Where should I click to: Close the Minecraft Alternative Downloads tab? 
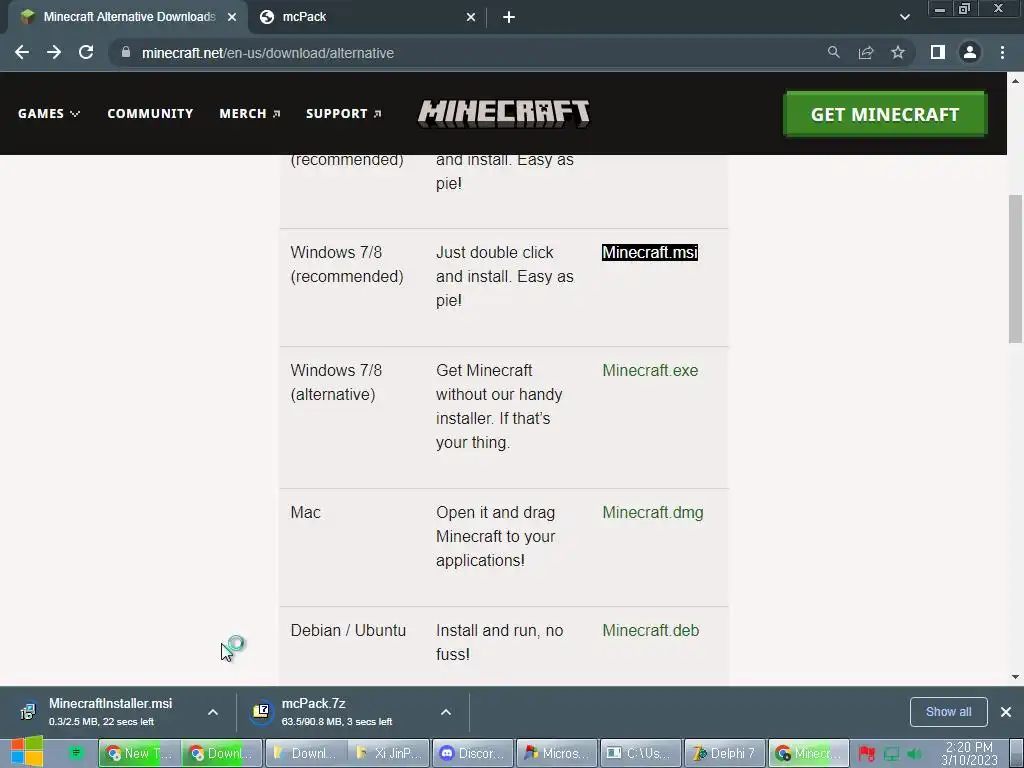(x=232, y=17)
